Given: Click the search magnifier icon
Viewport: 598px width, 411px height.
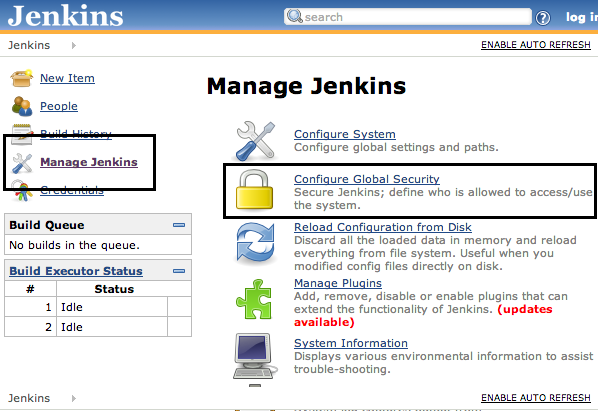Looking at the screenshot, I should click(x=294, y=16).
